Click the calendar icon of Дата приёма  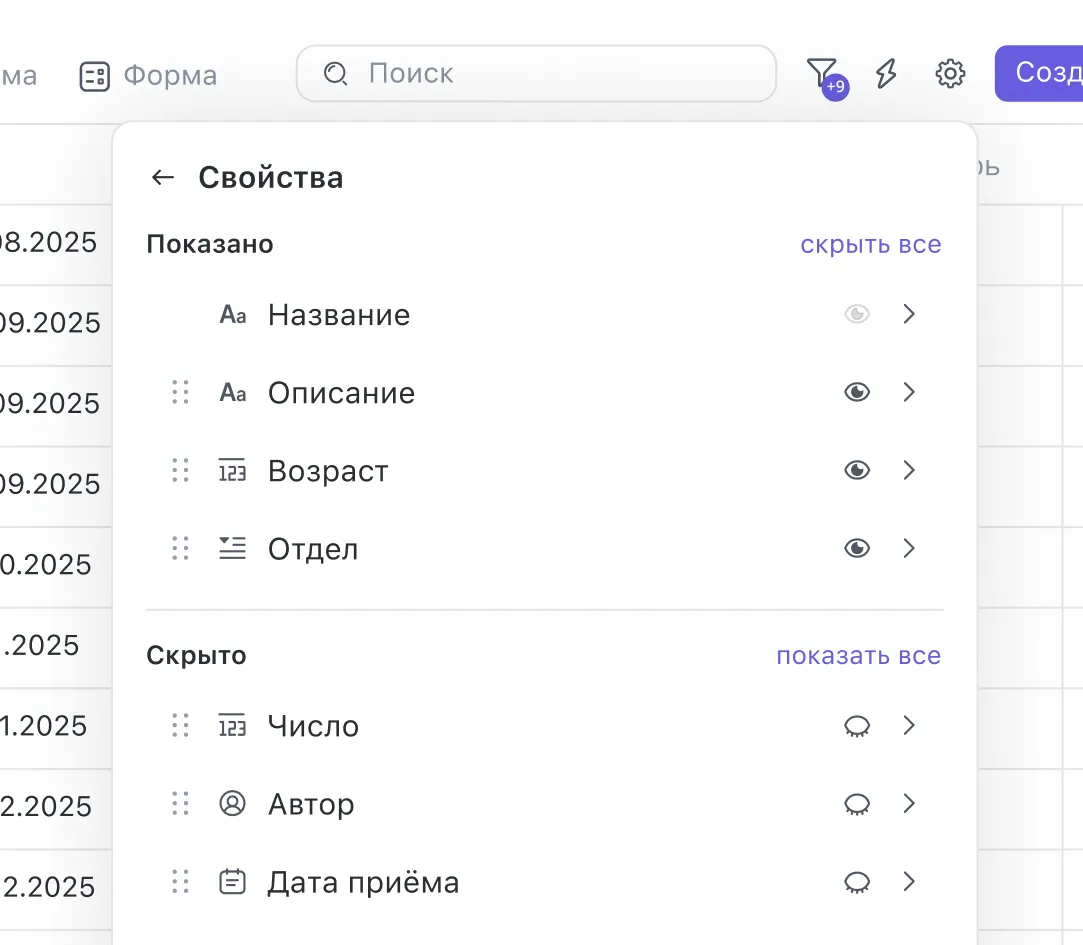coord(232,882)
